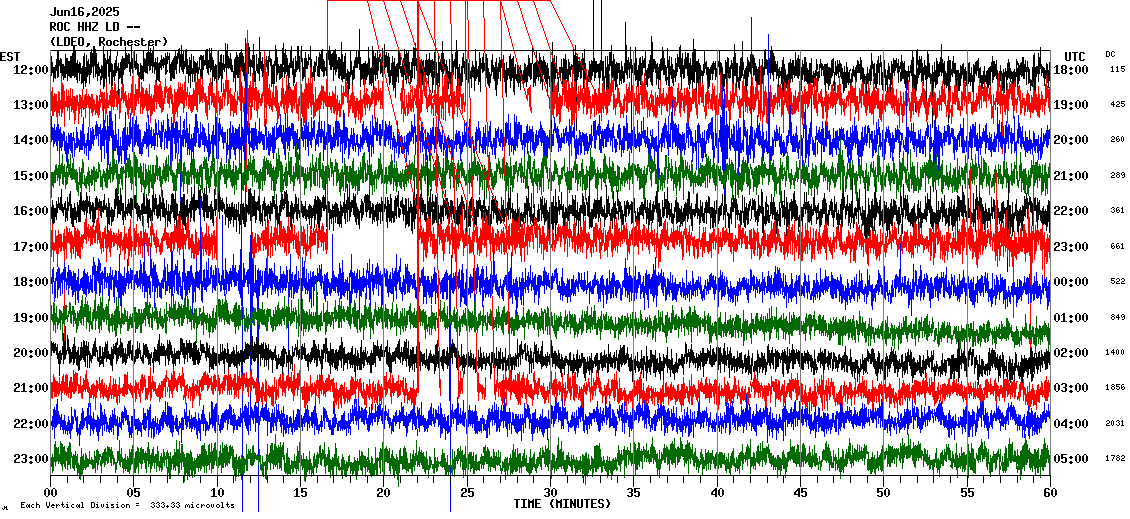Select the 21:00 EST row label
The width and height of the screenshot is (1130, 519).
pyautogui.click(x=30, y=388)
